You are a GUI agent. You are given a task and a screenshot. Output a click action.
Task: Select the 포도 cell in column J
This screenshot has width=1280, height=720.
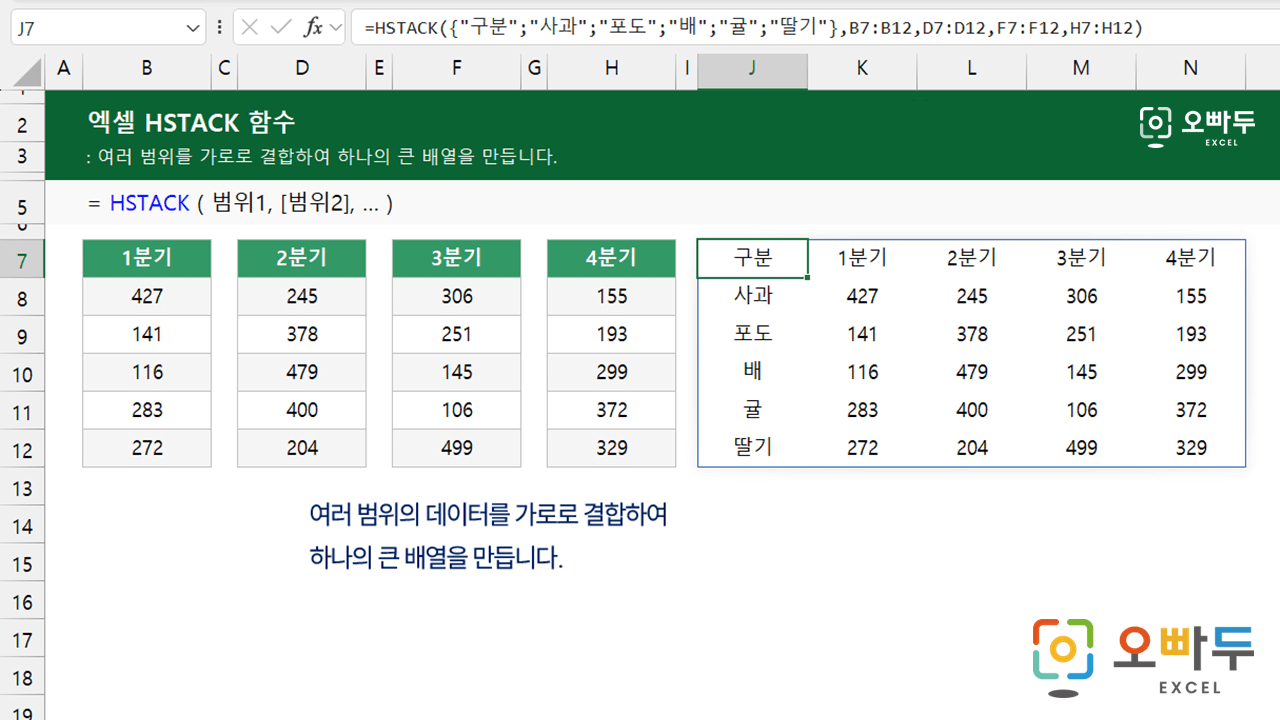click(x=753, y=334)
